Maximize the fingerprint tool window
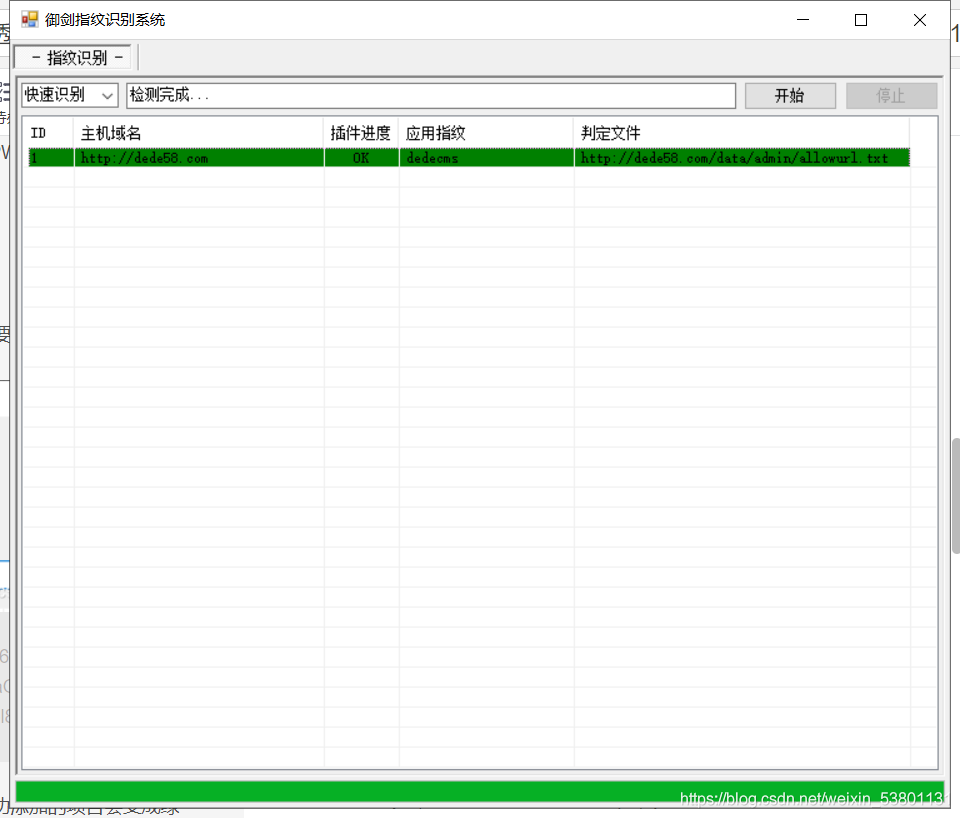This screenshot has height=818, width=960. click(861, 20)
